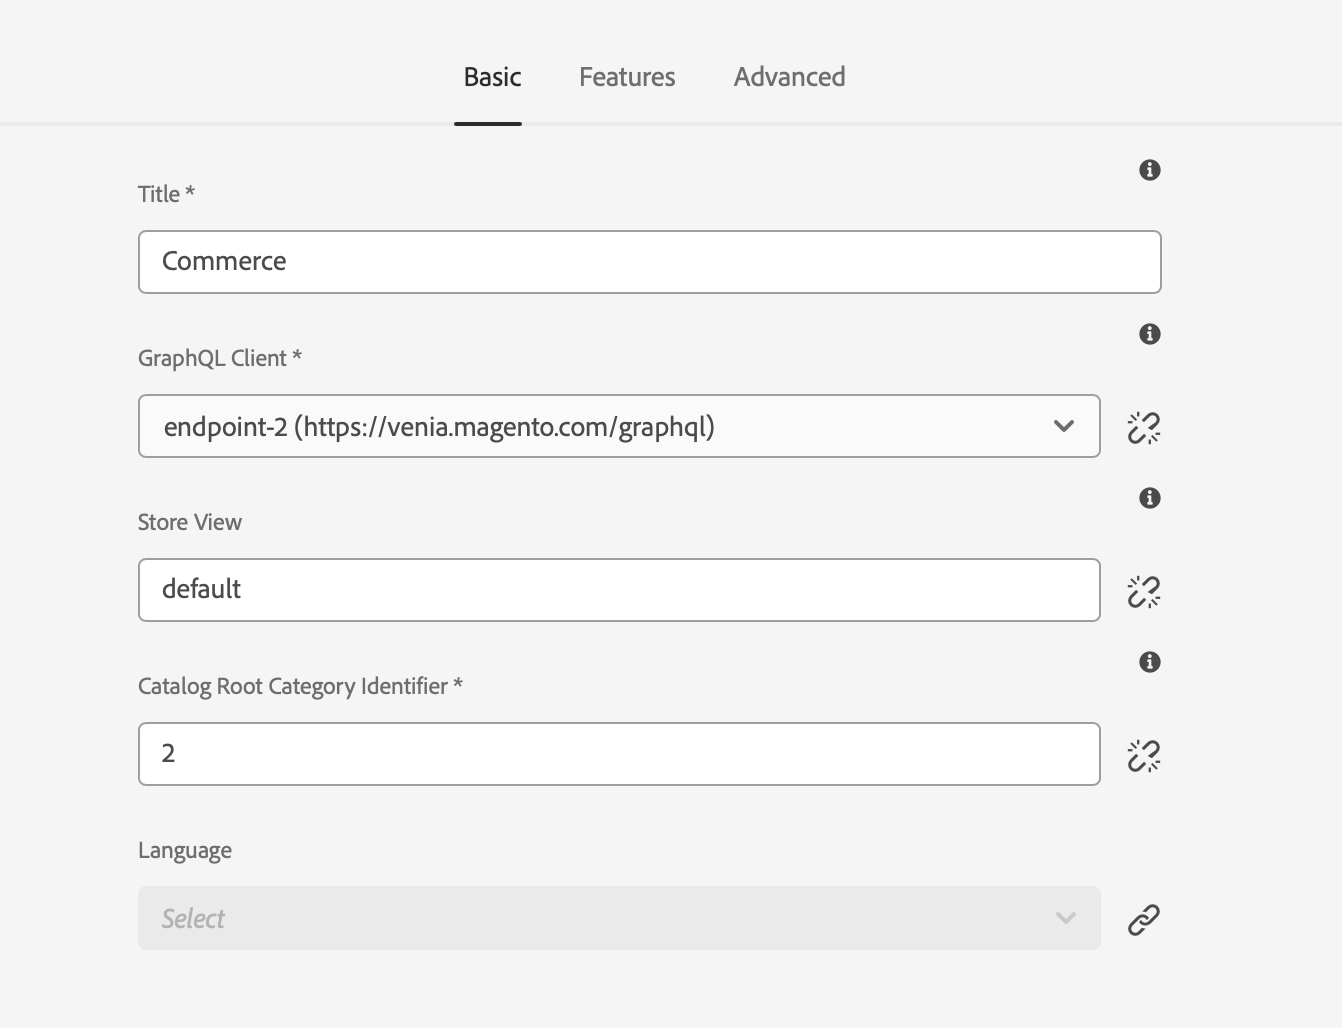Open the Language Select dropdown
1342x1028 pixels.
pos(618,918)
